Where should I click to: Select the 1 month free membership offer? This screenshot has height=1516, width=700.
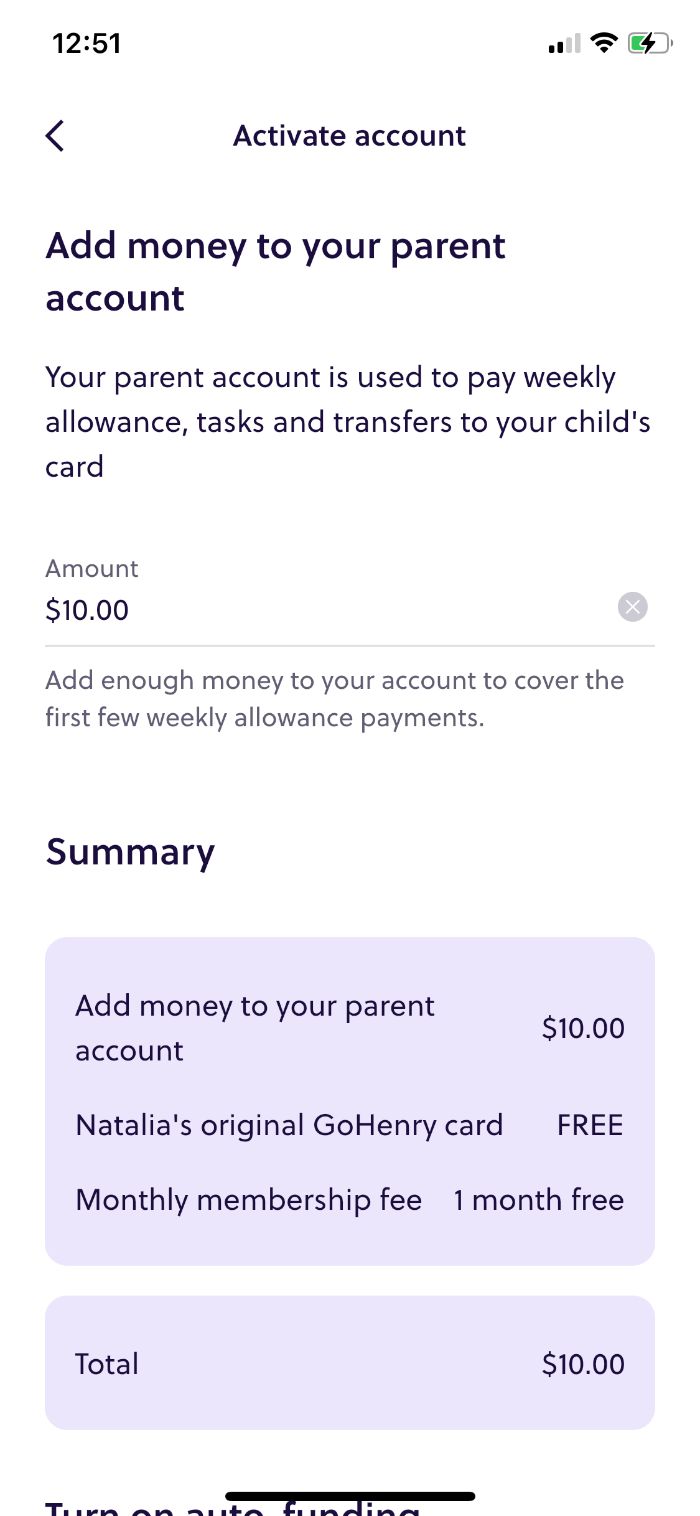538,1199
